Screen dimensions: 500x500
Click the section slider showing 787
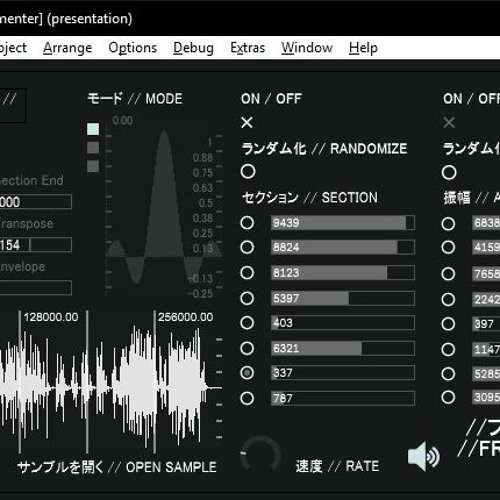[x=343, y=398]
